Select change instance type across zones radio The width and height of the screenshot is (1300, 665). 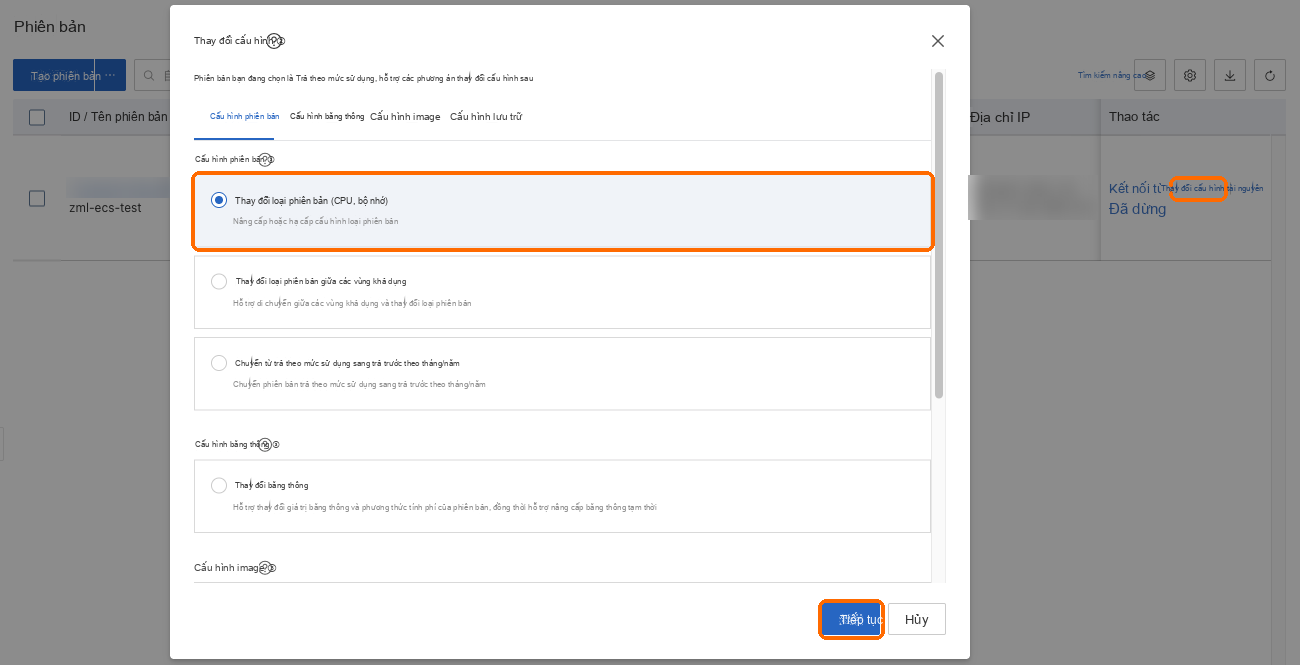[219, 281]
